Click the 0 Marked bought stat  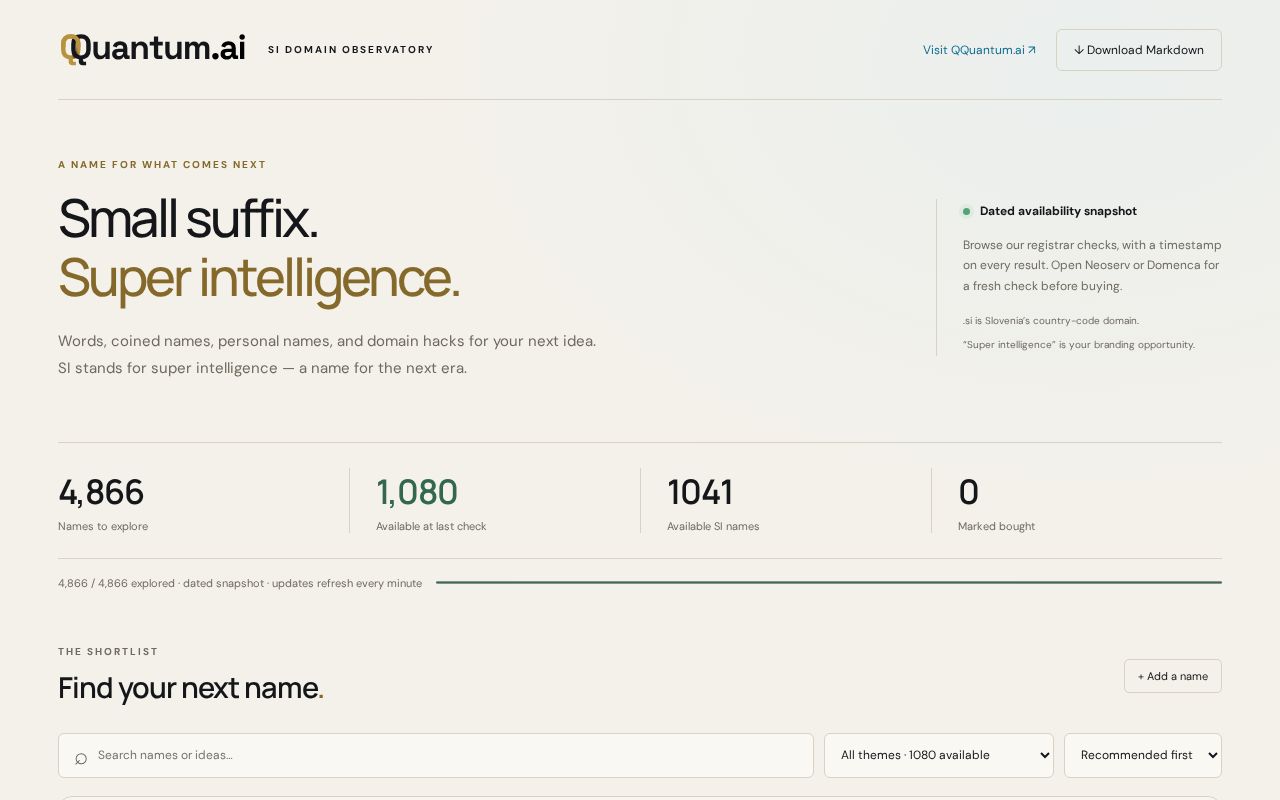coord(996,502)
